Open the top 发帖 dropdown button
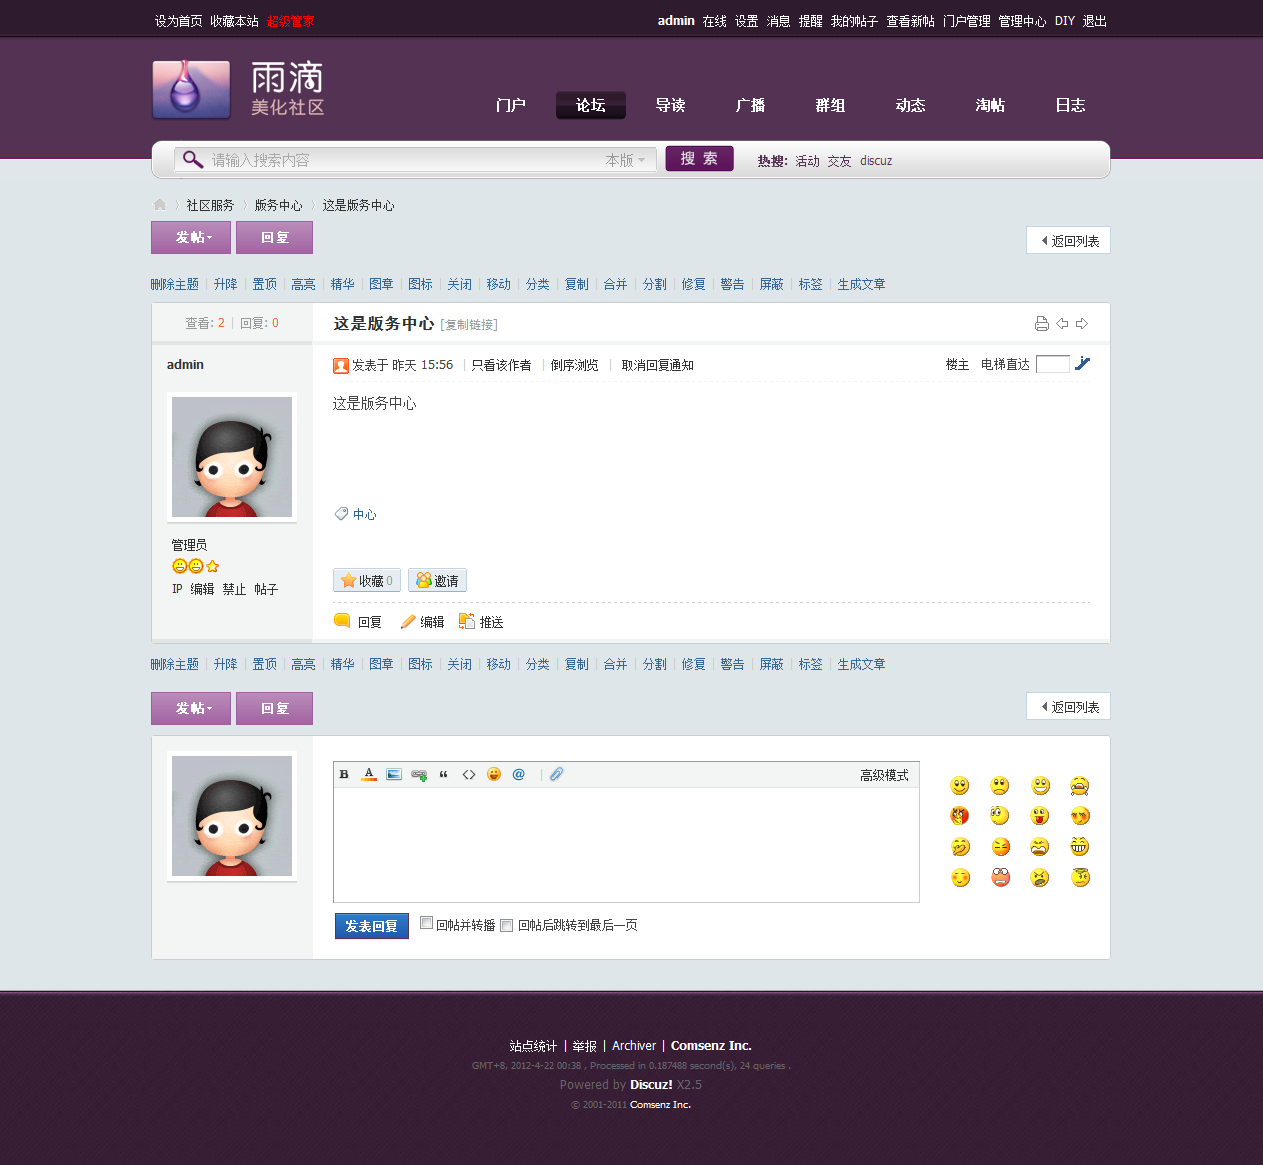Screen dimensions: 1263x1165 [191, 237]
